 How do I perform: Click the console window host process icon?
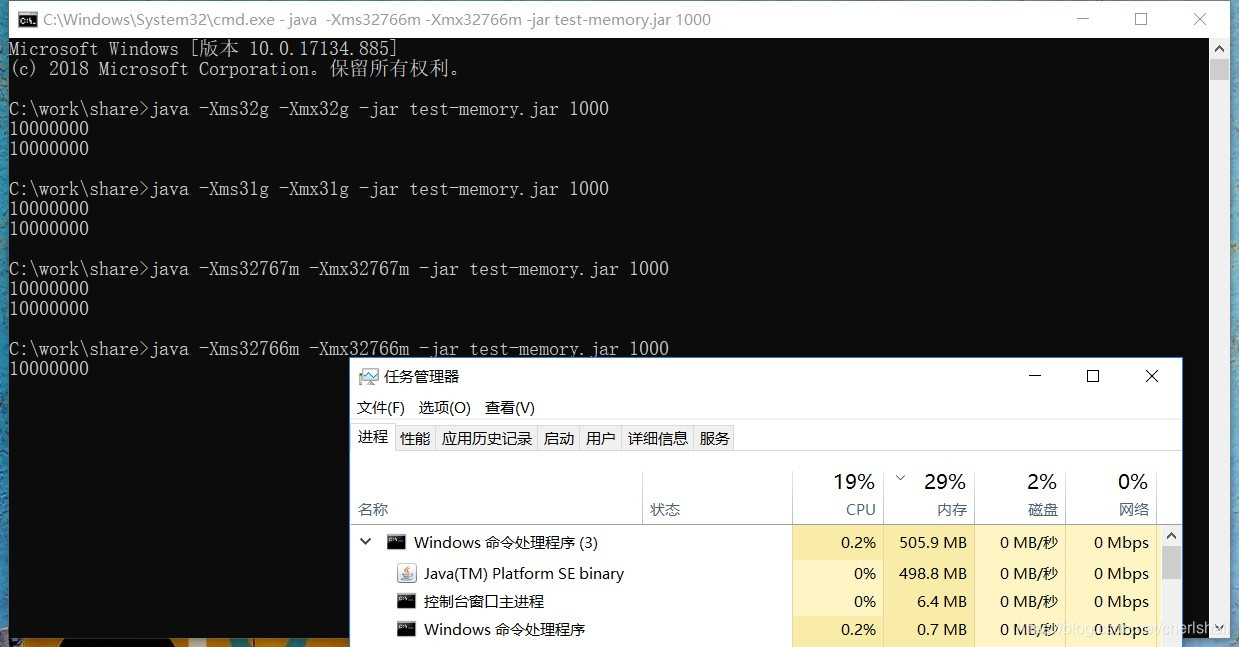pyautogui.click(x=406, y=601)
